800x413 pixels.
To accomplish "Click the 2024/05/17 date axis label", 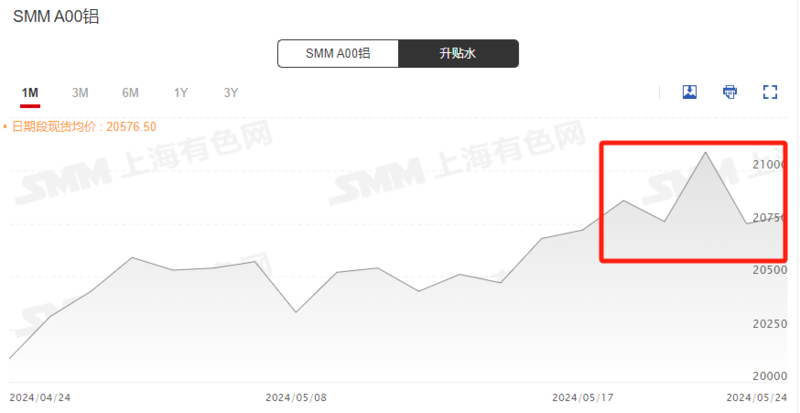I will point(583,397).
